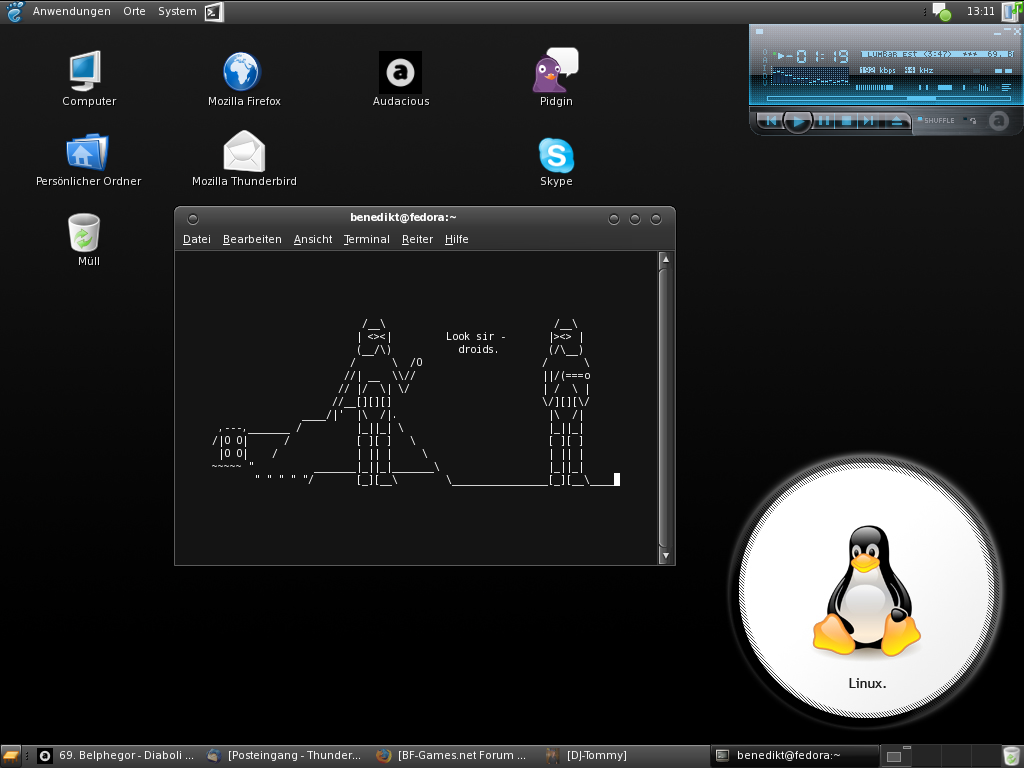Switch to Belphegor - Diaboli taskbar entry

pyautogui.click(x=116, y=756)
